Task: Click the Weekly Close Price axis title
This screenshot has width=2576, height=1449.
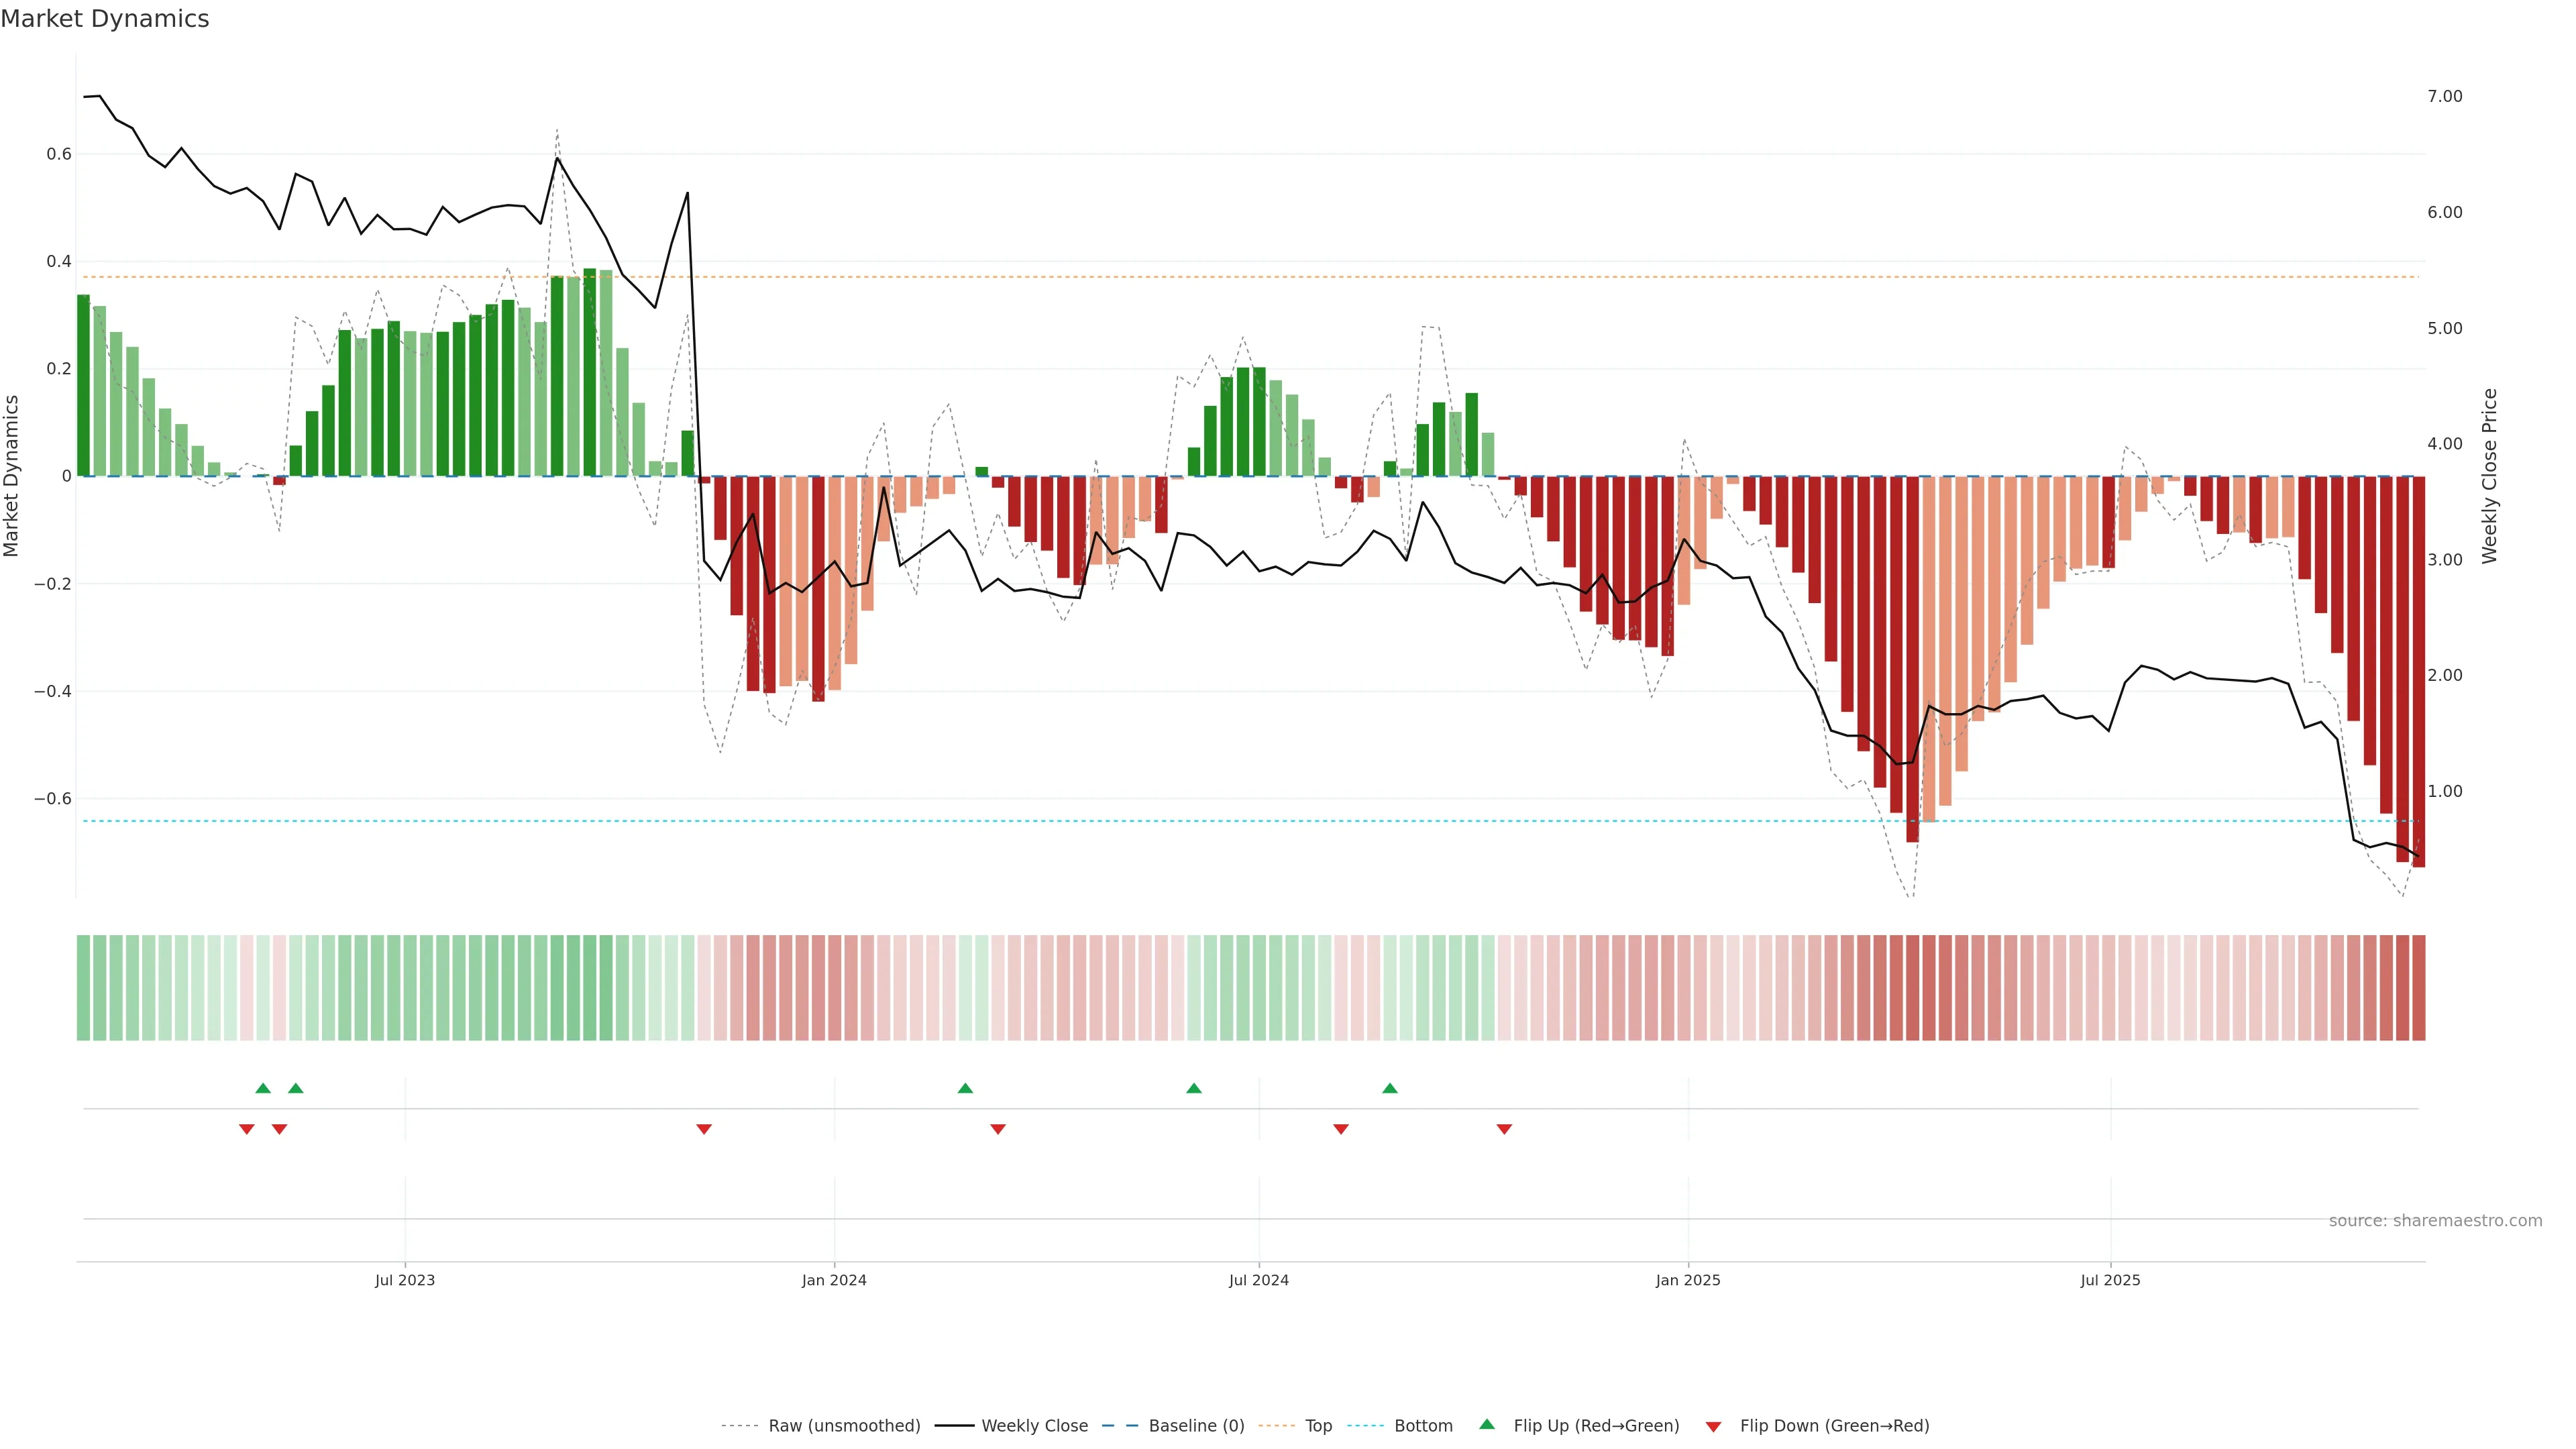Action: coord(2489,476)
